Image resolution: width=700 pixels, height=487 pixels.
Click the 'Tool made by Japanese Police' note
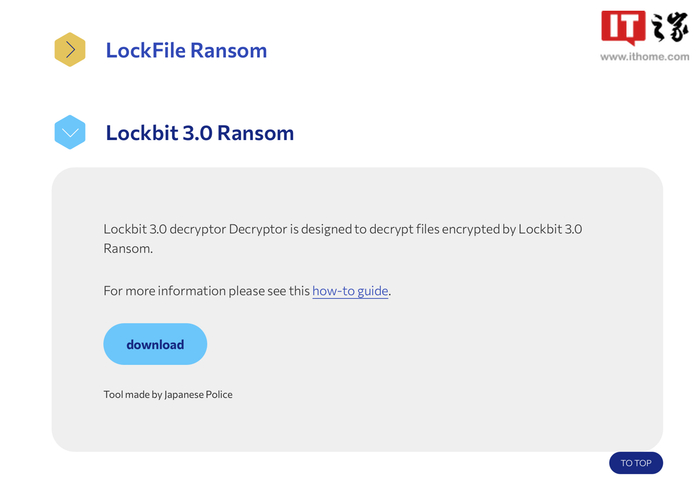point(168,394)
